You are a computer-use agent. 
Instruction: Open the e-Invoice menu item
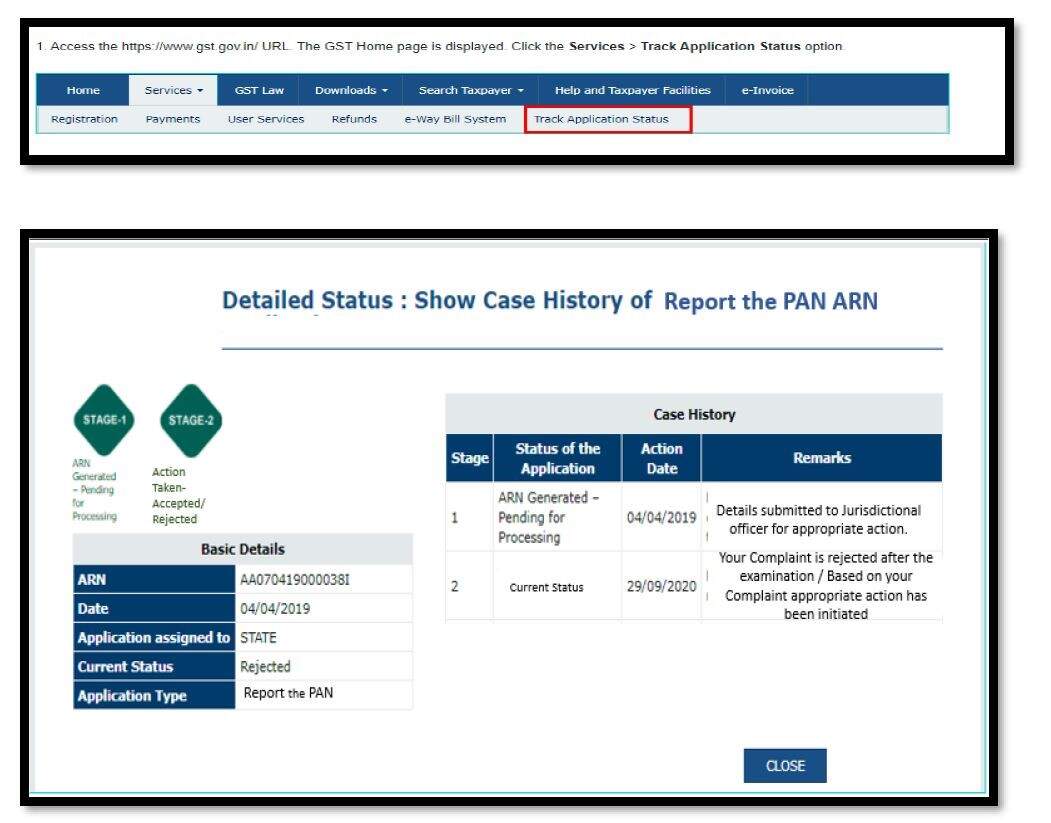pos(767,90)
